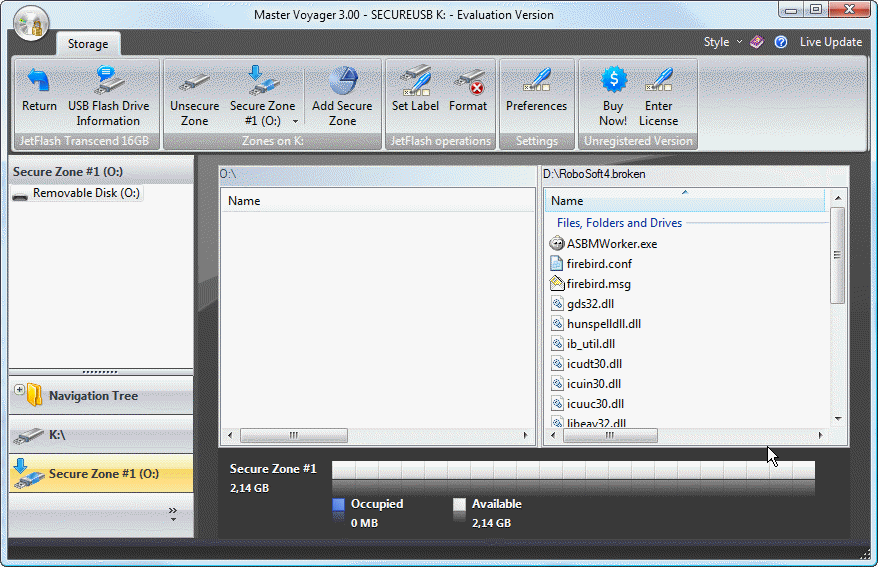This screenshot has width=878, height=567.
Task: Select the ASBMWorker.exe file icon
Action: click(x=557, y=243)
